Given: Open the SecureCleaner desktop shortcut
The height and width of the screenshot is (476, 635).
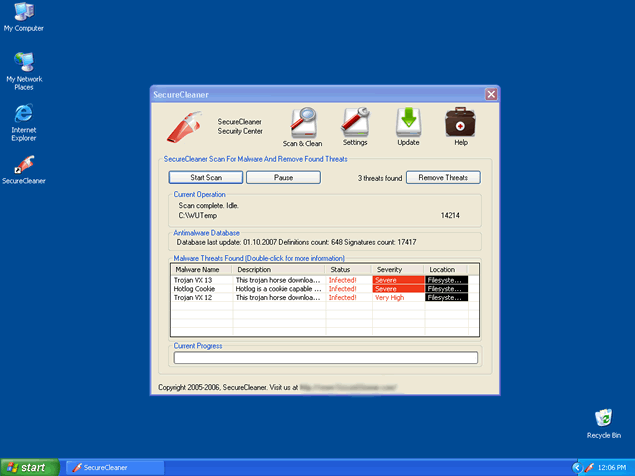Looking at the screenshot, I should pyautogui.click(x=23, y=163).
